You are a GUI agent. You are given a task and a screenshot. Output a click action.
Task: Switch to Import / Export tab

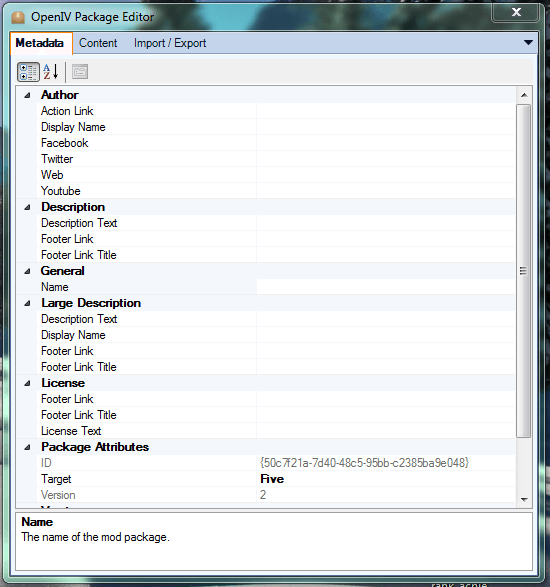point(170,43)
